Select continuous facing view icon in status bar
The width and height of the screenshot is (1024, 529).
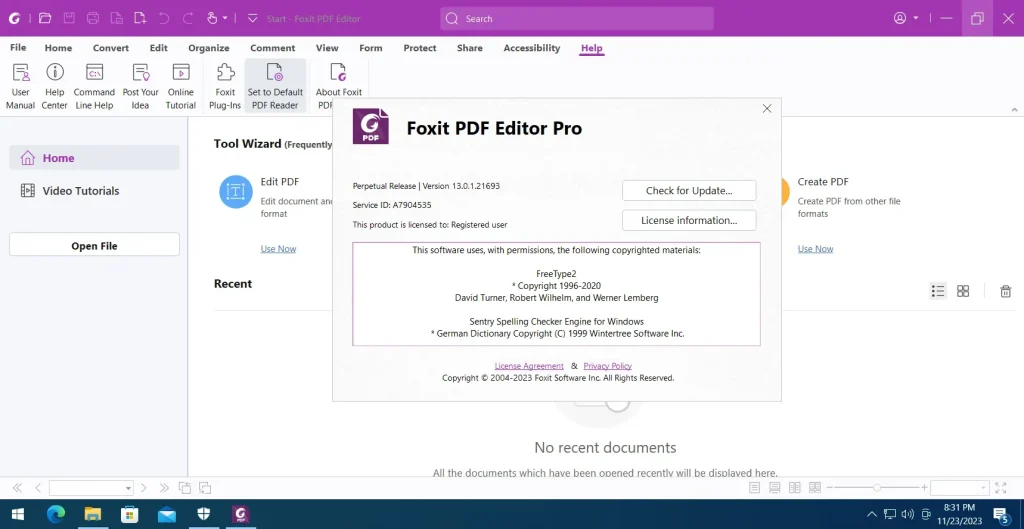pos(814,488)
